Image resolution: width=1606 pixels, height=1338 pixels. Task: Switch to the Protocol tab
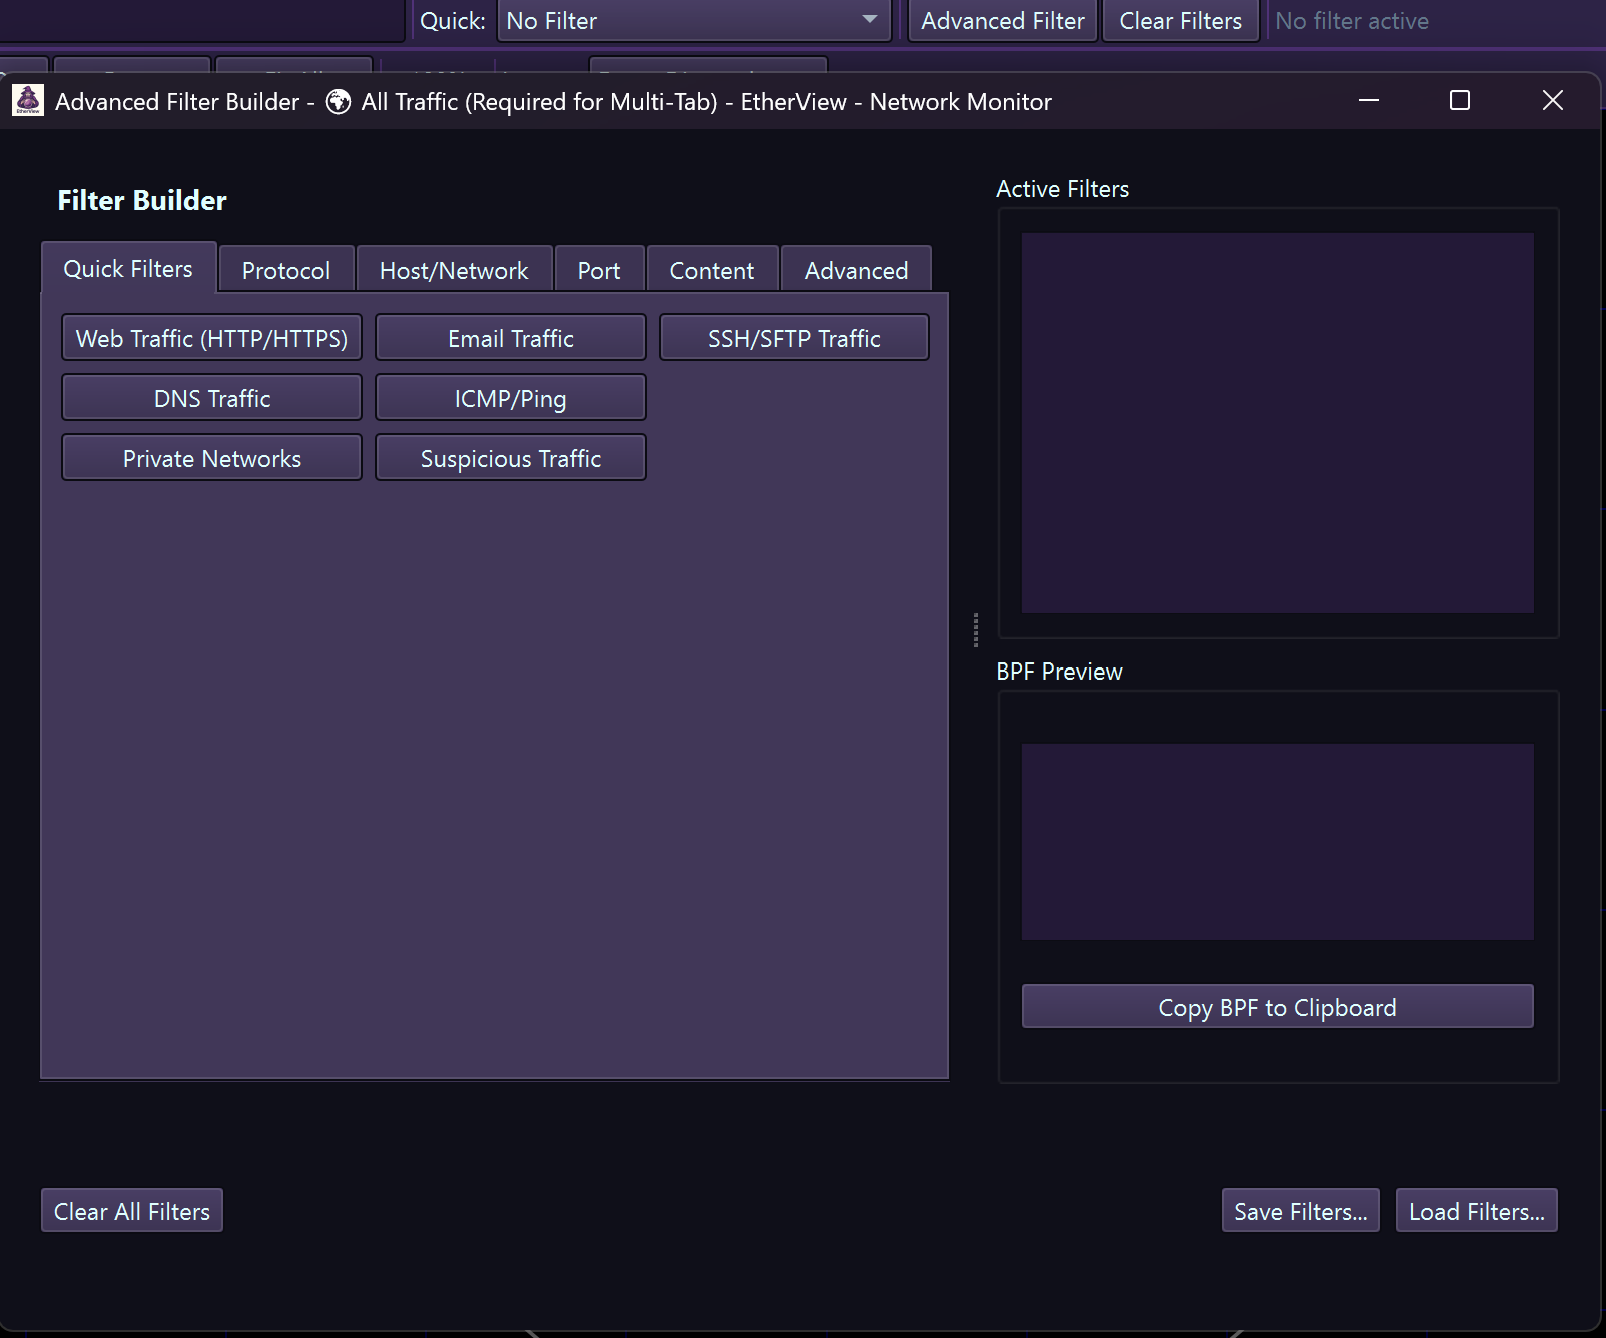coord(286,270)
